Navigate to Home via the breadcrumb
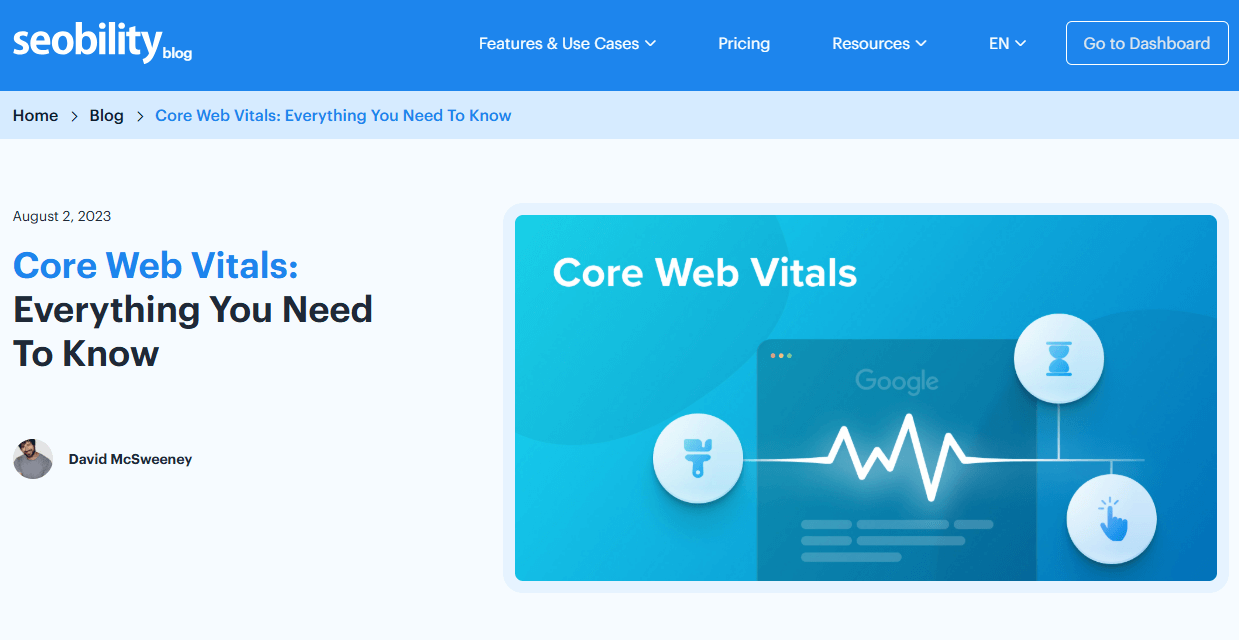Viewport: 1239px width, 640px height. click(x=35, y=115)
